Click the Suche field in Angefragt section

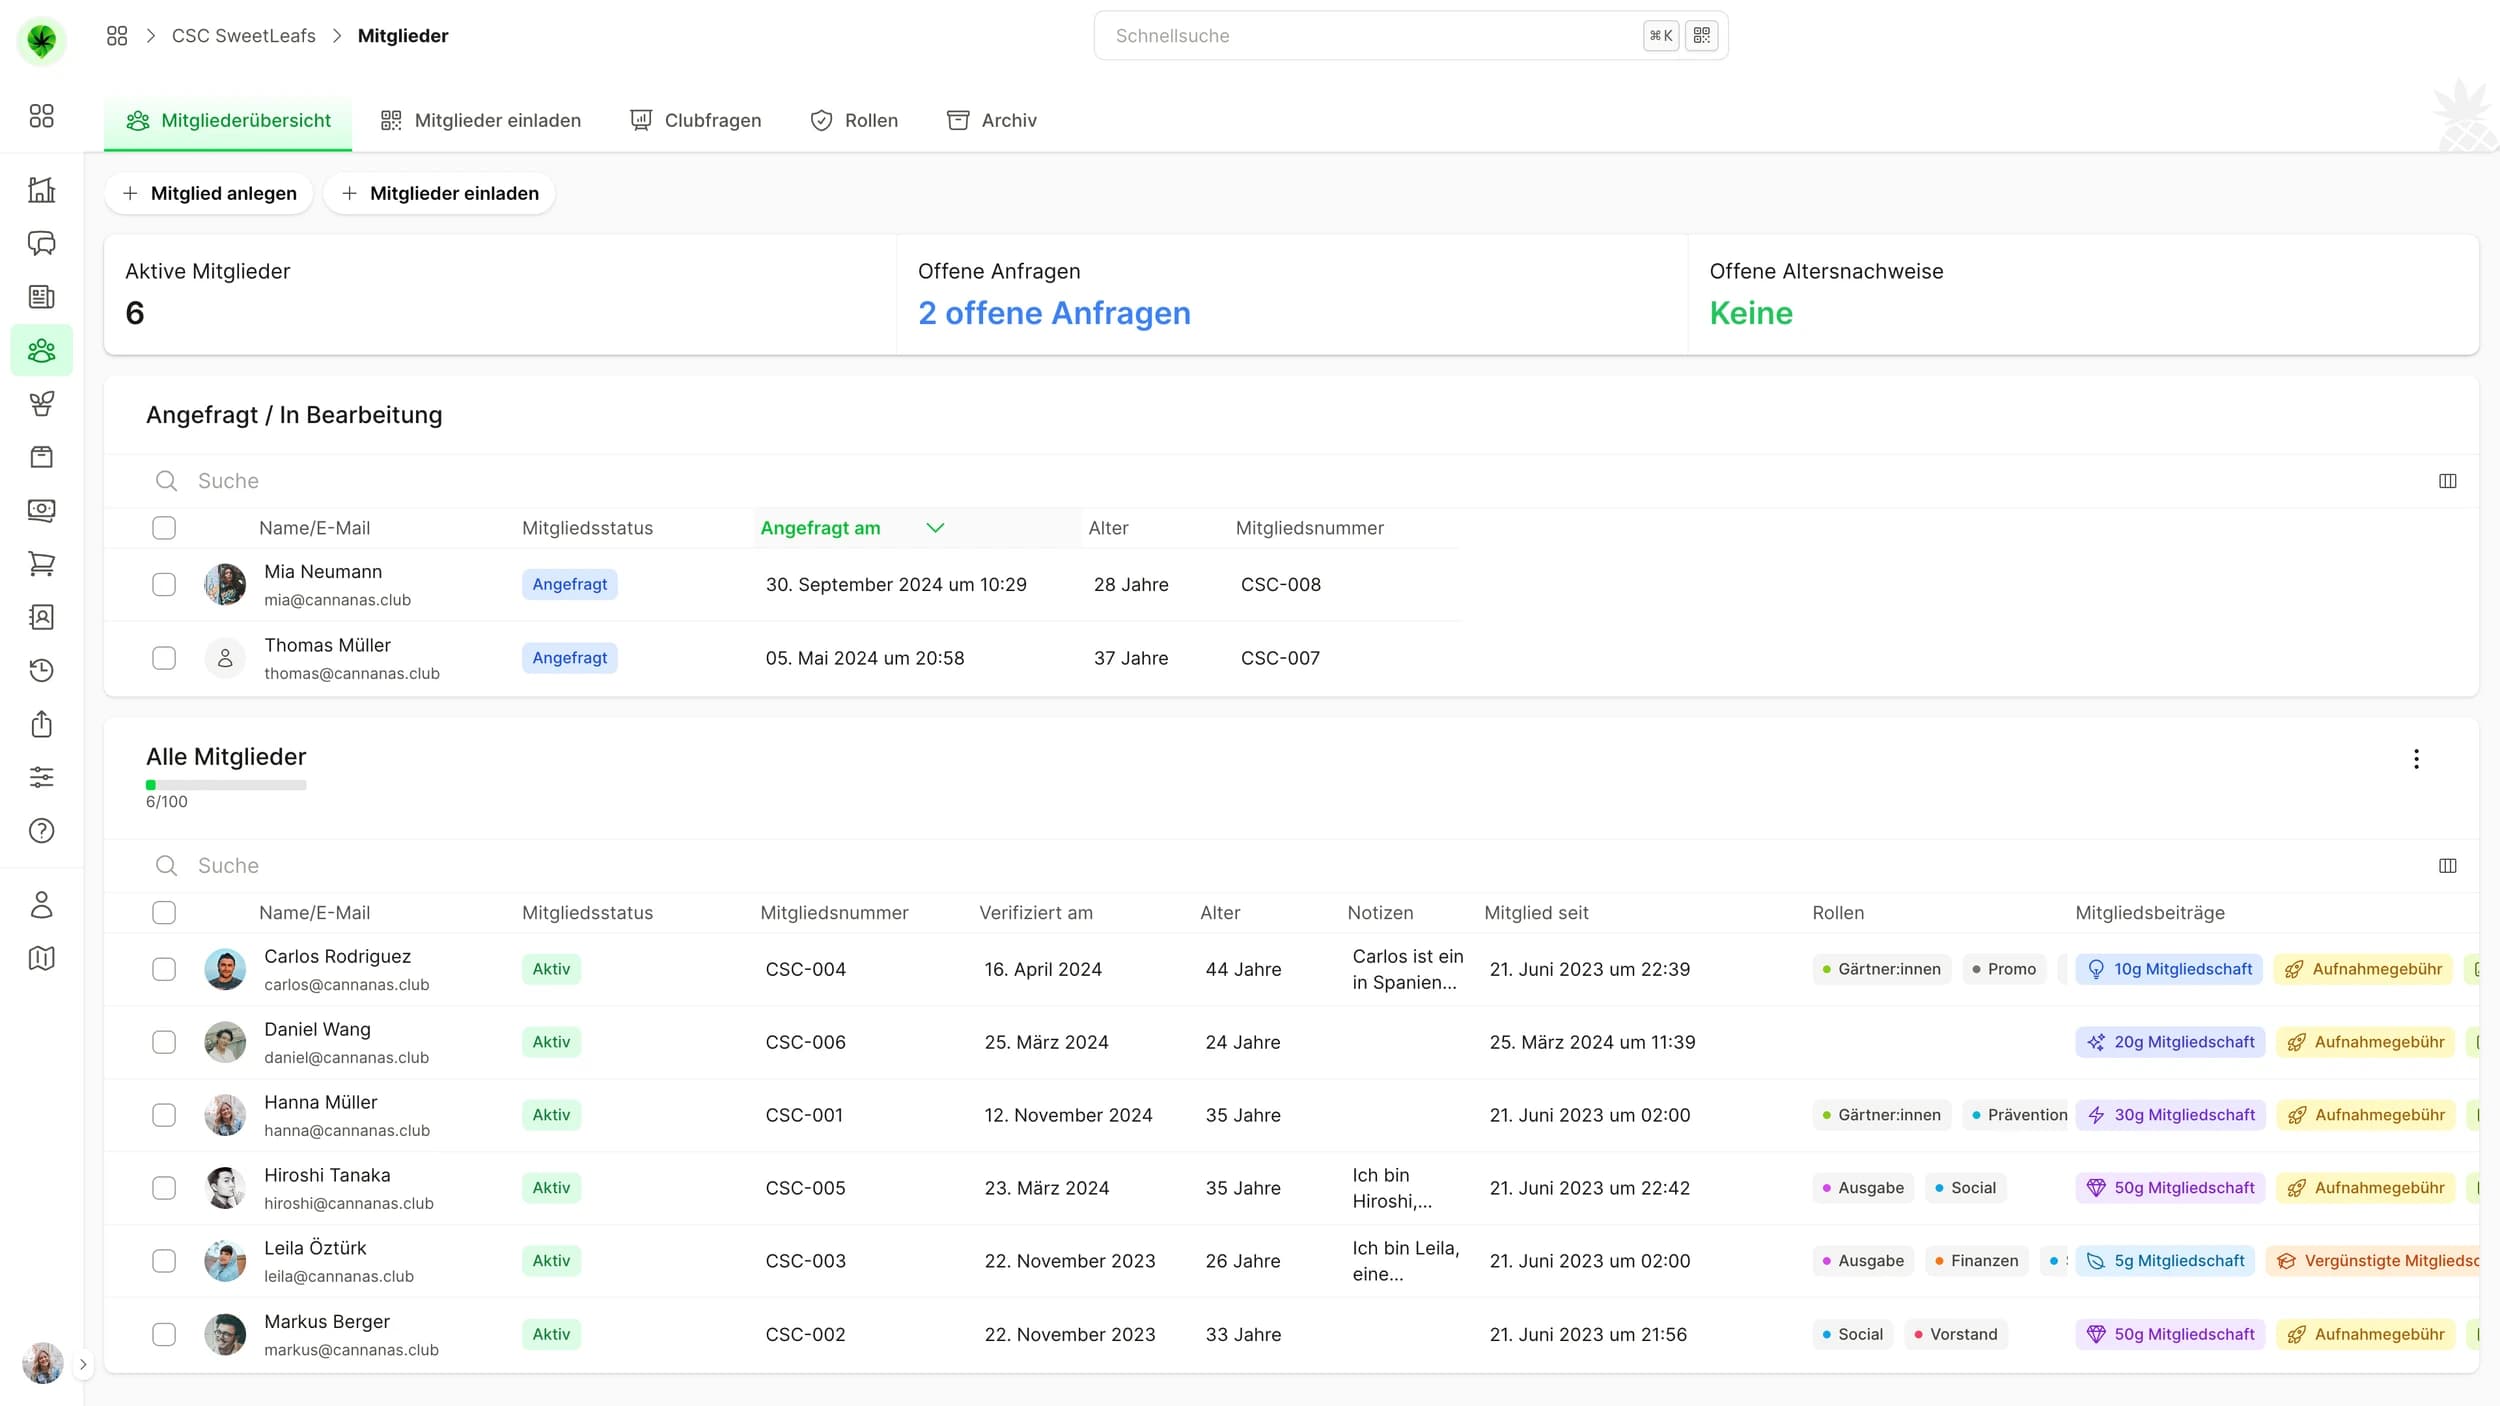click(1290, 481)
